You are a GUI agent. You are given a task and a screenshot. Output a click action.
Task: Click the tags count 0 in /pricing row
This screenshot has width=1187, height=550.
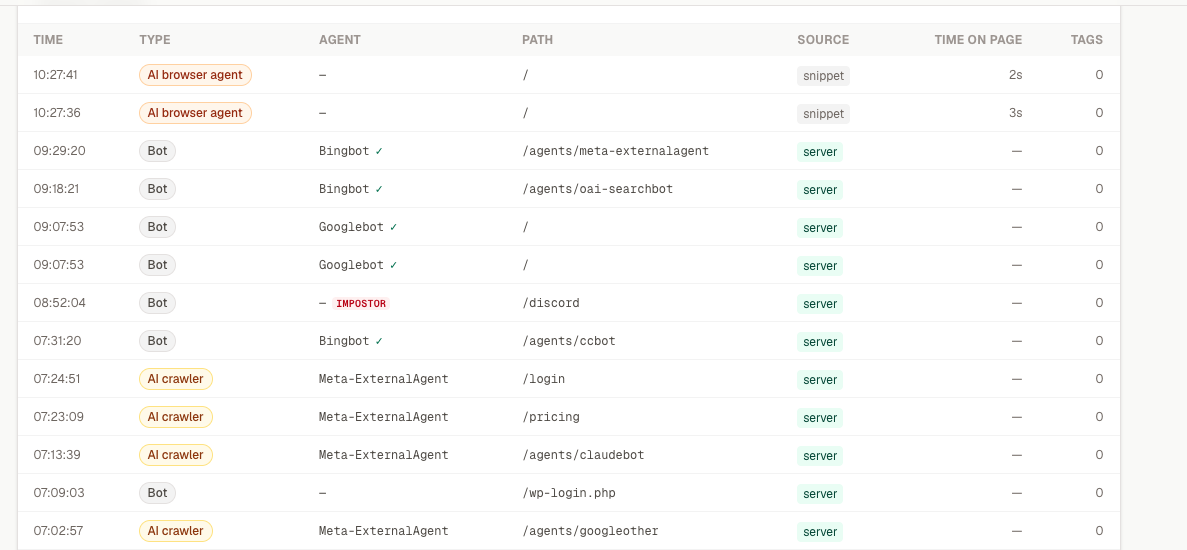(x=1099, y=416)
